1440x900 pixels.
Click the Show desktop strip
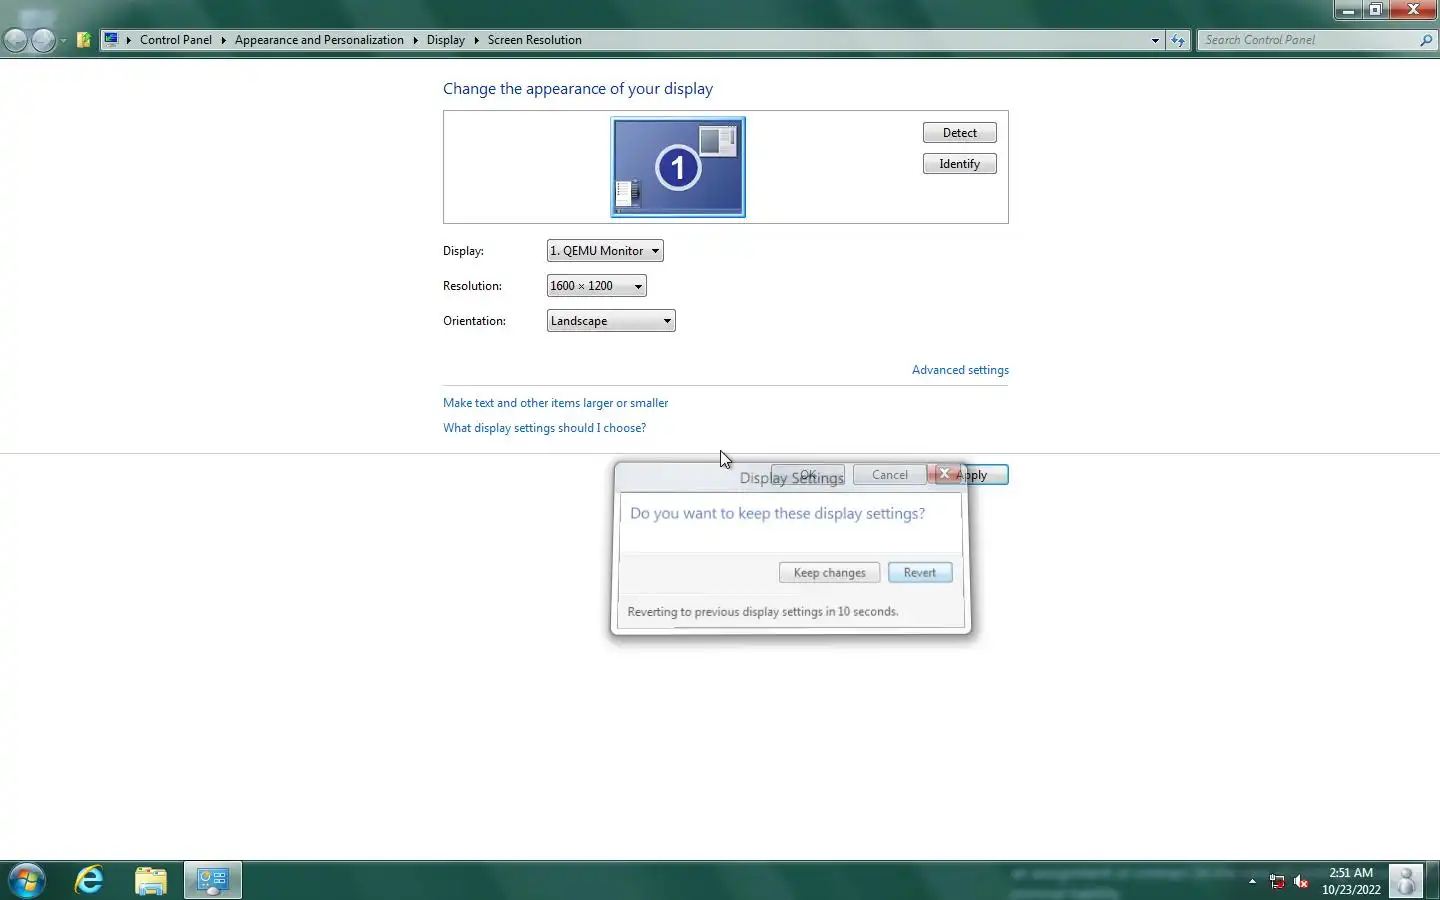1433,881
